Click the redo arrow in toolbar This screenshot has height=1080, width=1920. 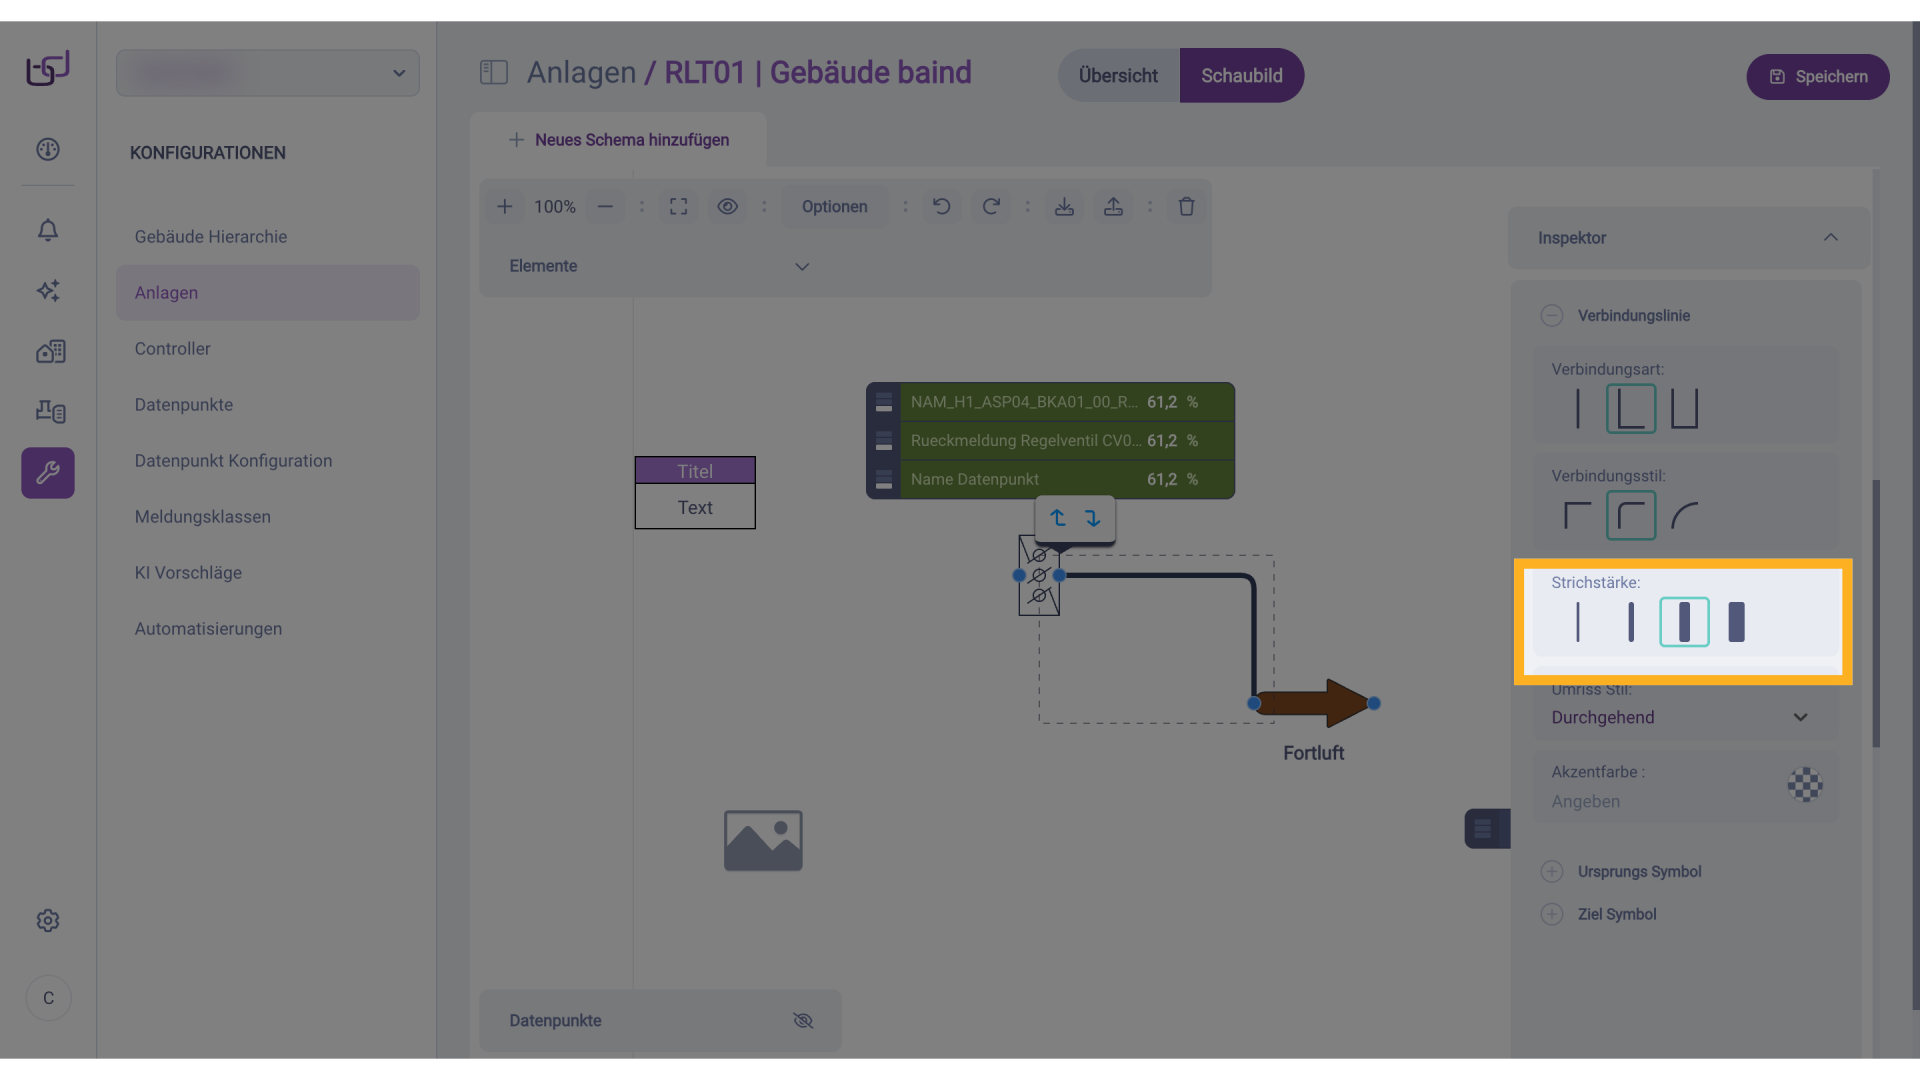[x=990, y=206]
